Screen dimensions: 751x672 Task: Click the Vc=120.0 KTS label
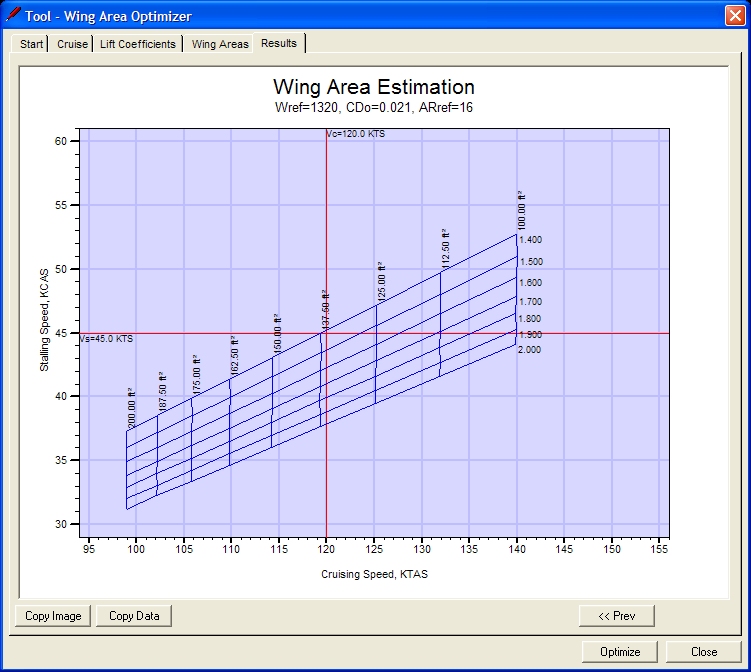click(x=356, y=134)
